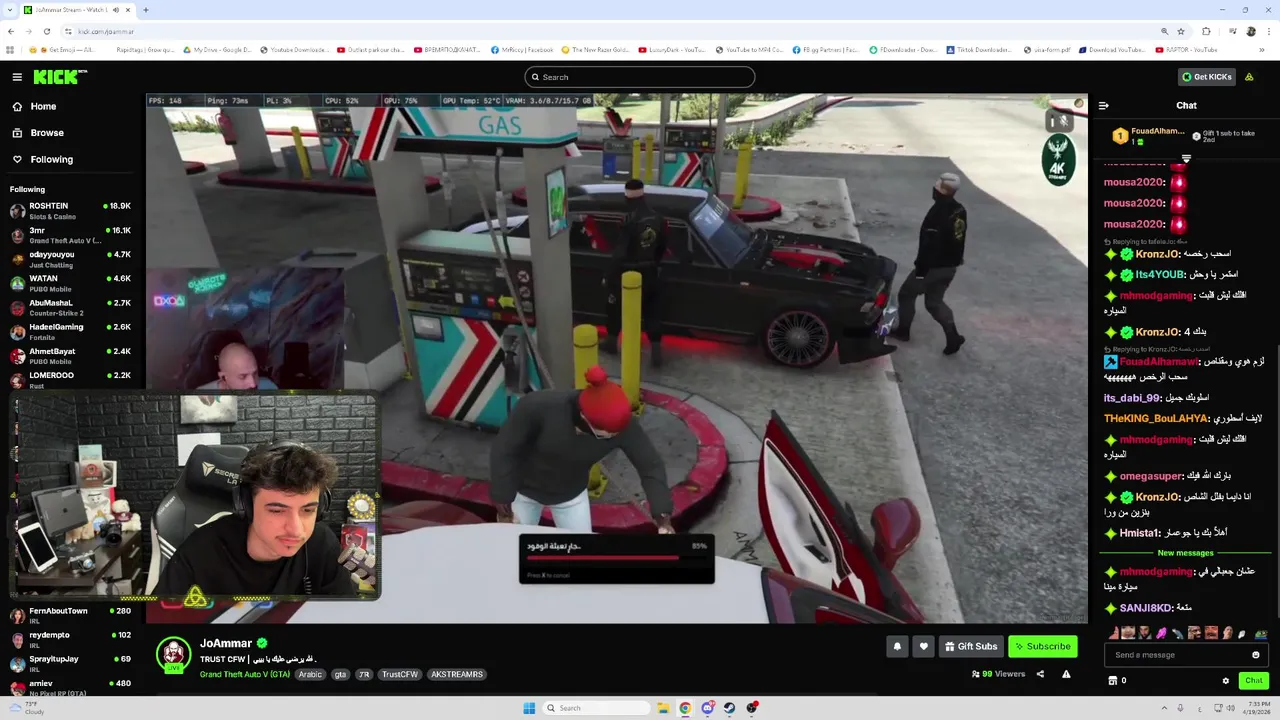The width and height of the screenshot is (1280, 720).
Task: Click omegasuper username in chat
Action: tap(1151, 477)
